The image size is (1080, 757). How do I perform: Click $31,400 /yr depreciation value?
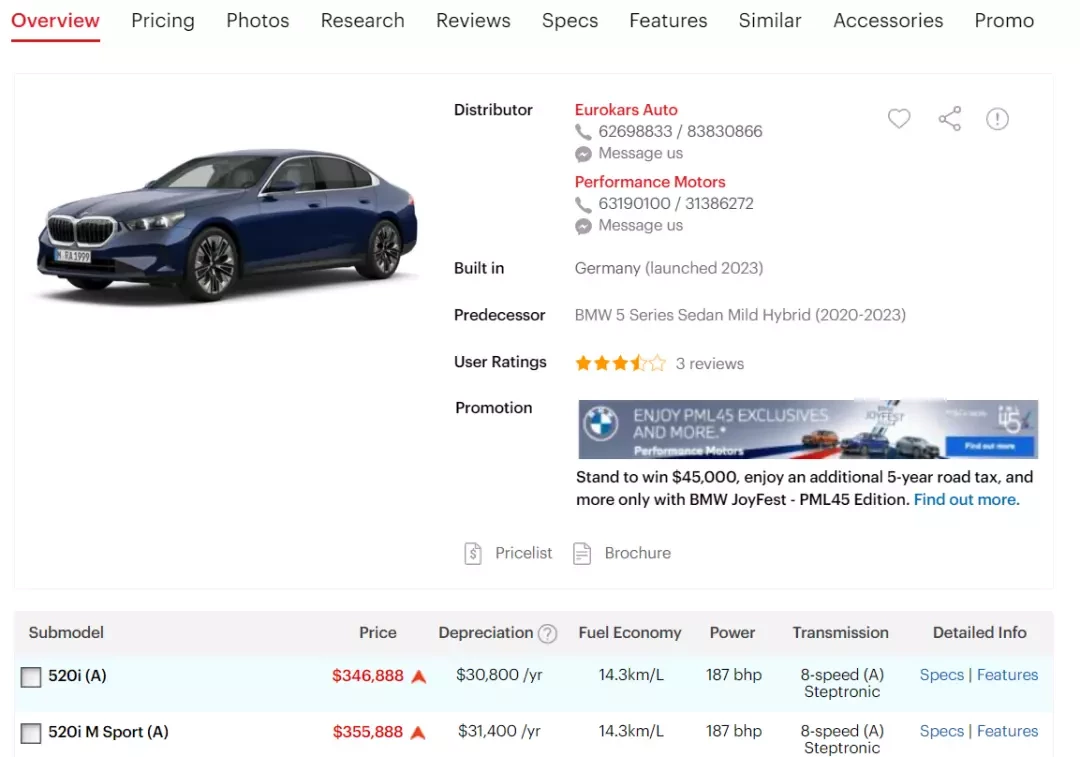click(499, 731)
